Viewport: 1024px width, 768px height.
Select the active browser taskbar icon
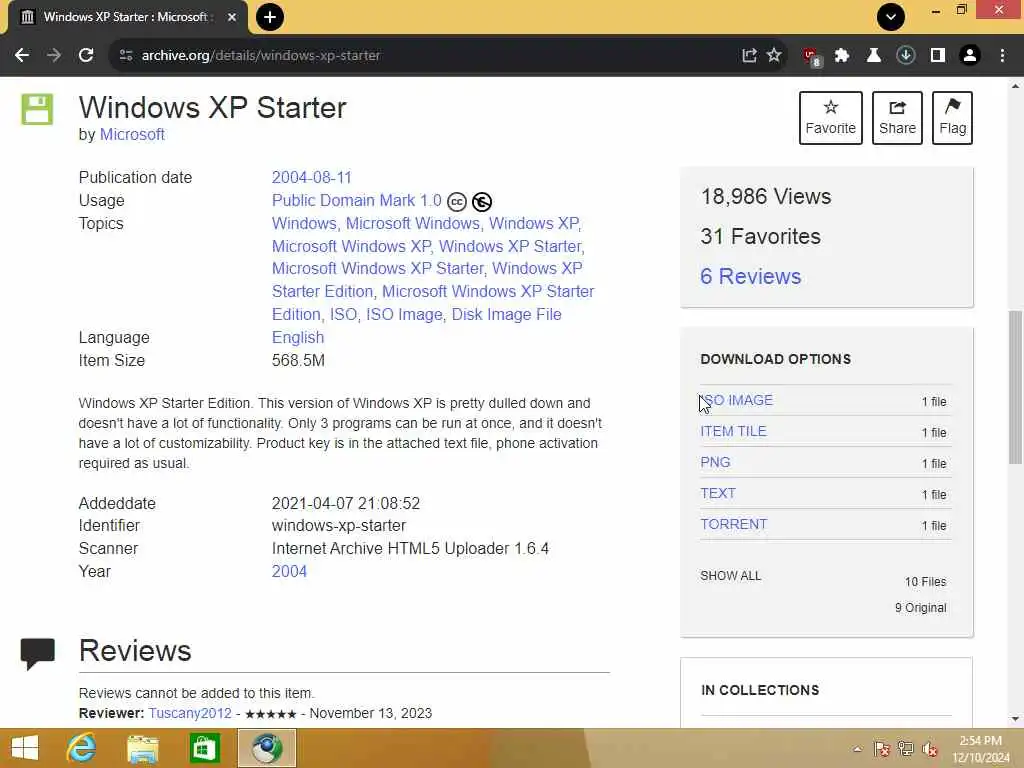tap(266, 748)
